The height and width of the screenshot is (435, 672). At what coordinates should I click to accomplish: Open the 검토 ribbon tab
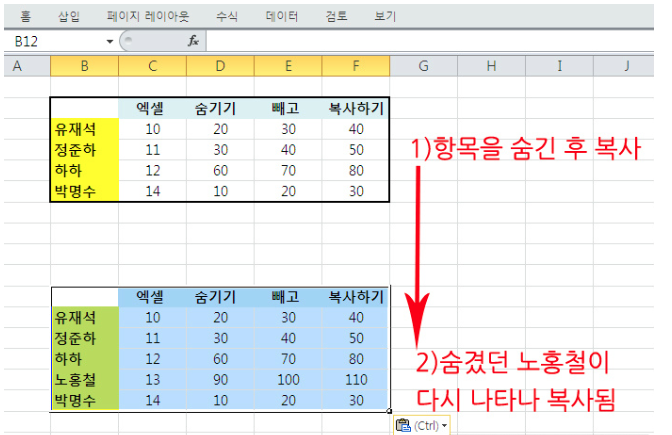(x=336, y=16)
